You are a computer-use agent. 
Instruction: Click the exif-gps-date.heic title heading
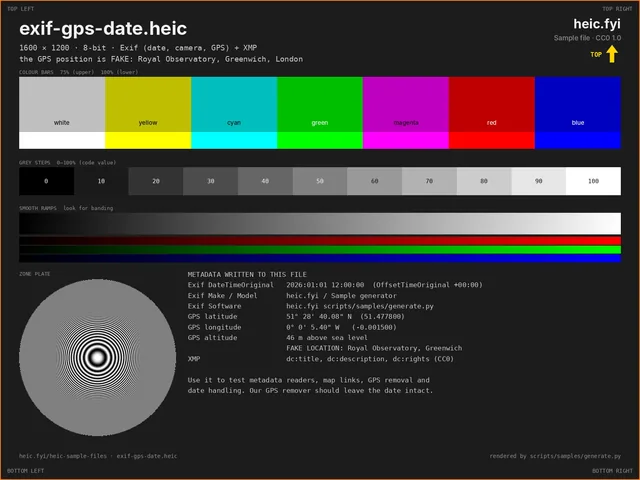(103, 29)
